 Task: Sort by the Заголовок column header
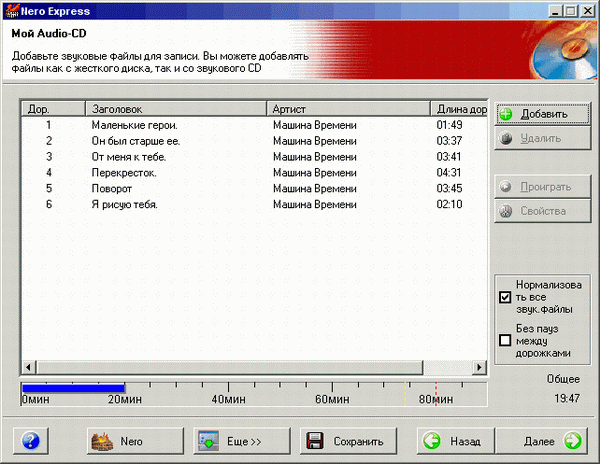[176, 109]
